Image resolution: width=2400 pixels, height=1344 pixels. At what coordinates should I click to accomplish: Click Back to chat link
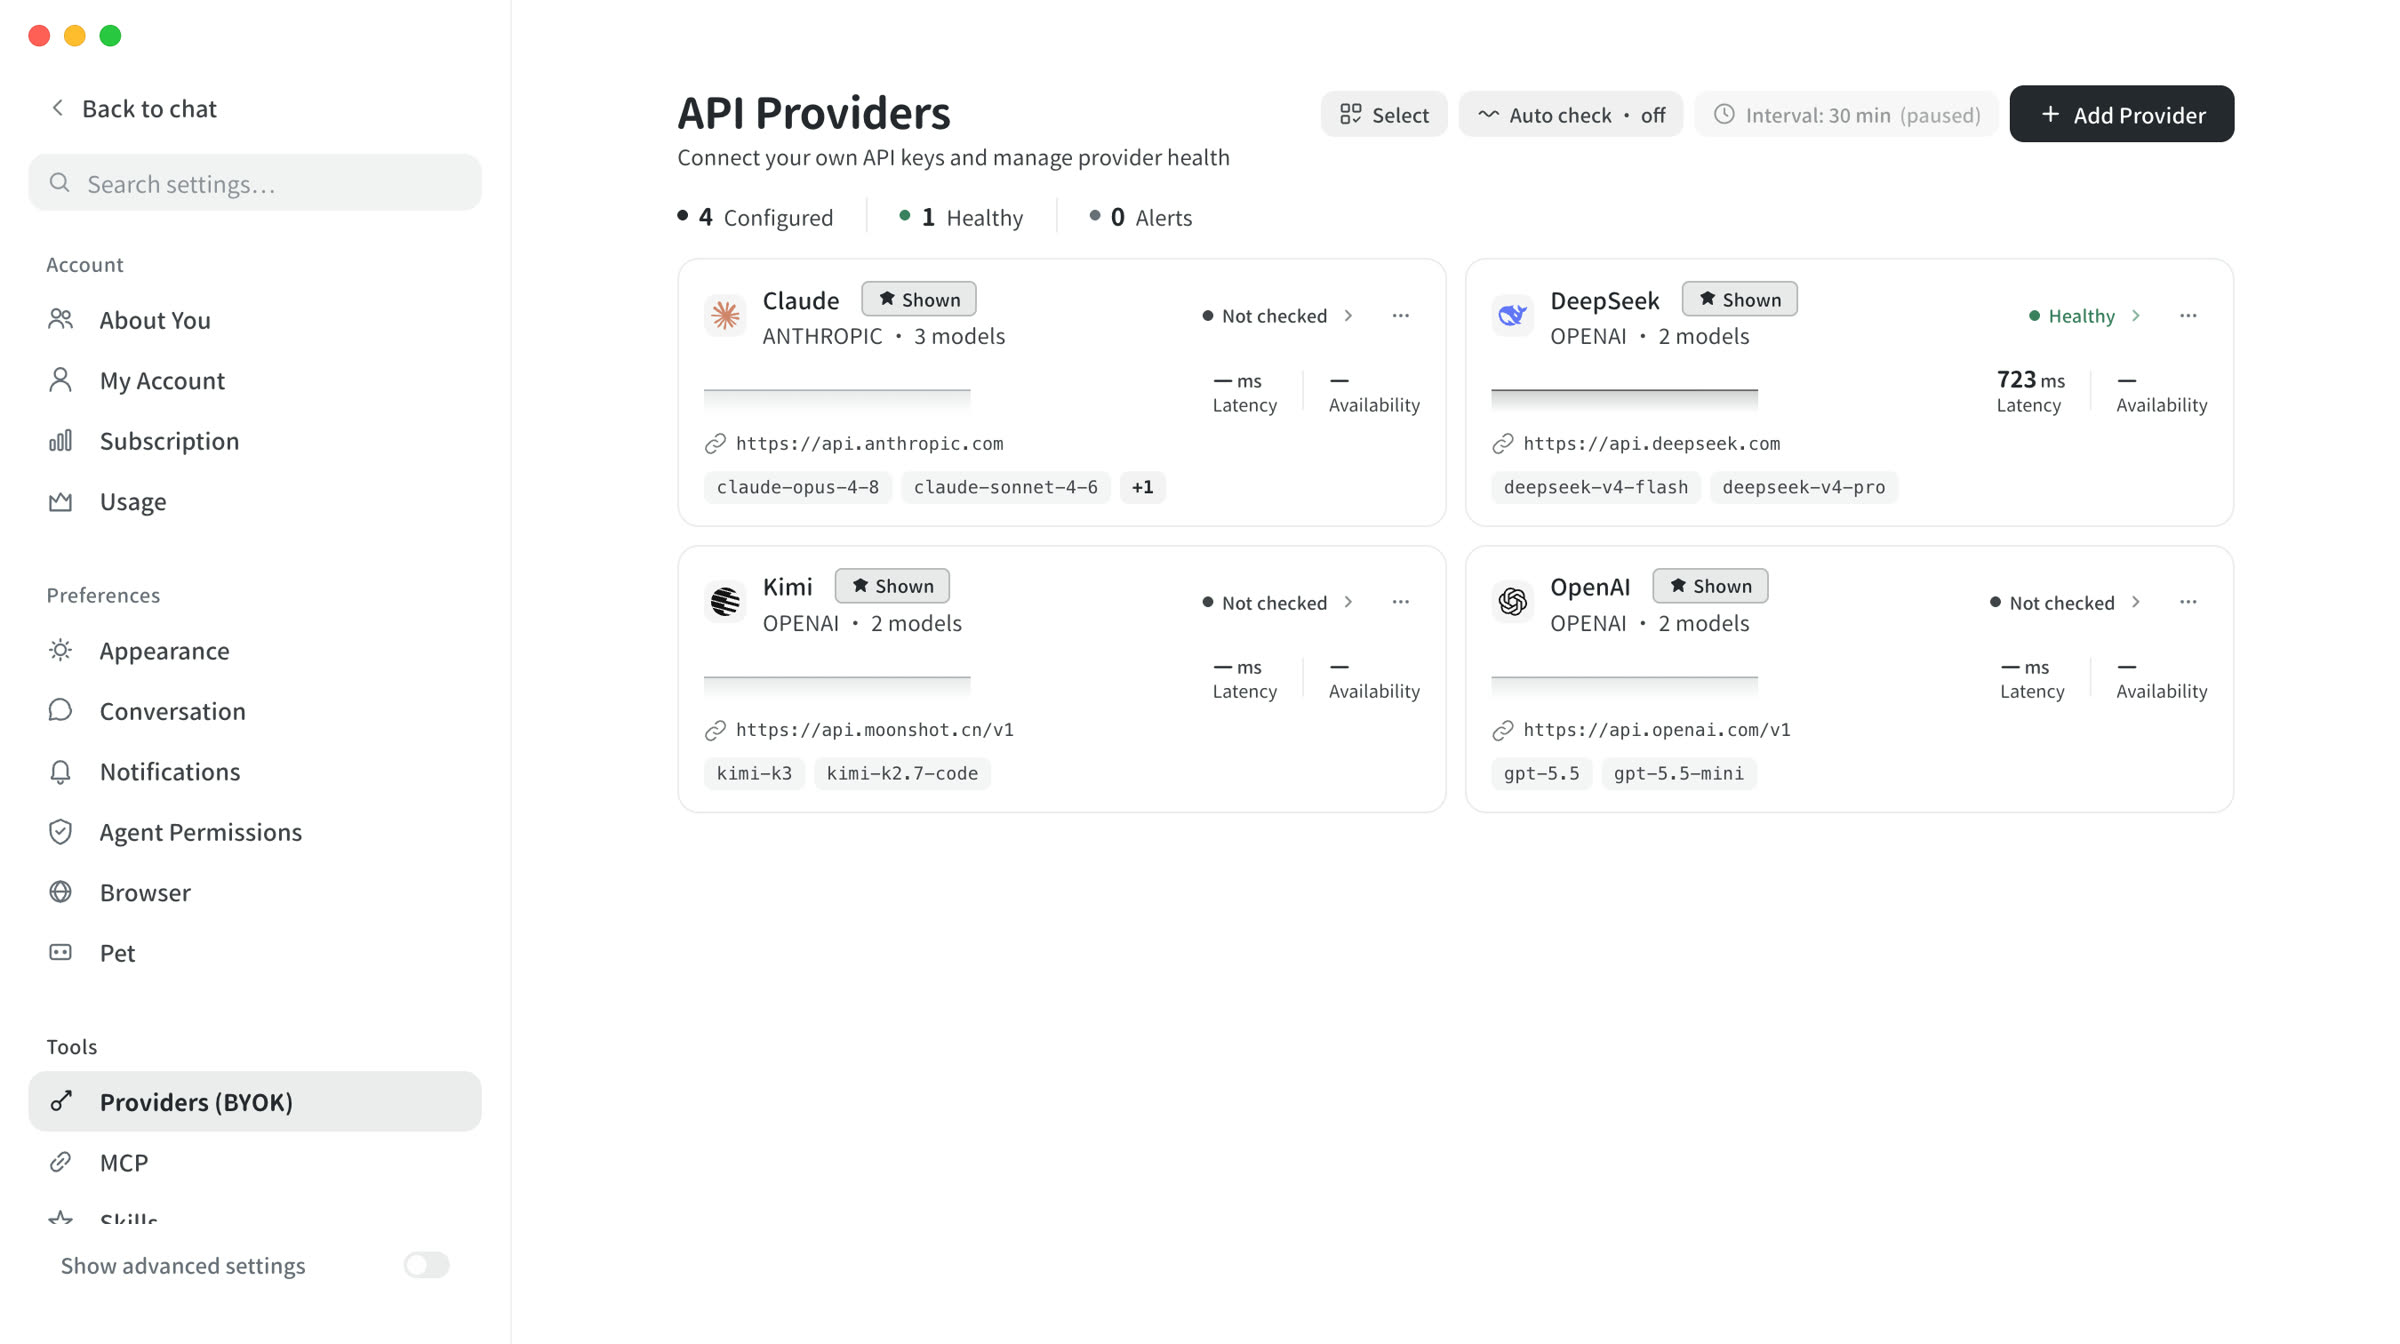(x=133, y=108)
